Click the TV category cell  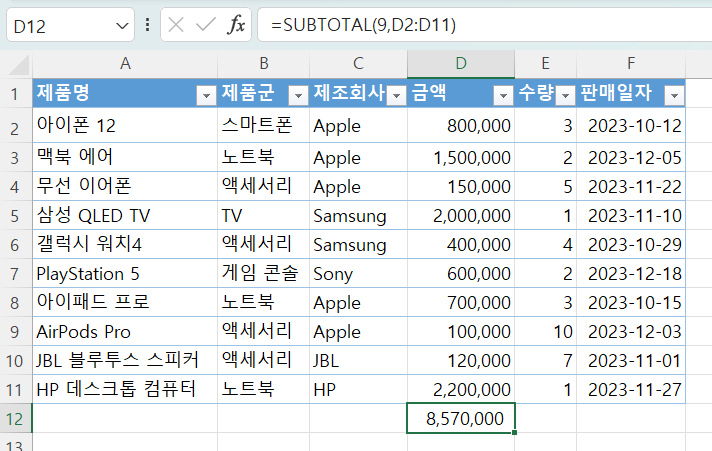click(x=264, y=216)
